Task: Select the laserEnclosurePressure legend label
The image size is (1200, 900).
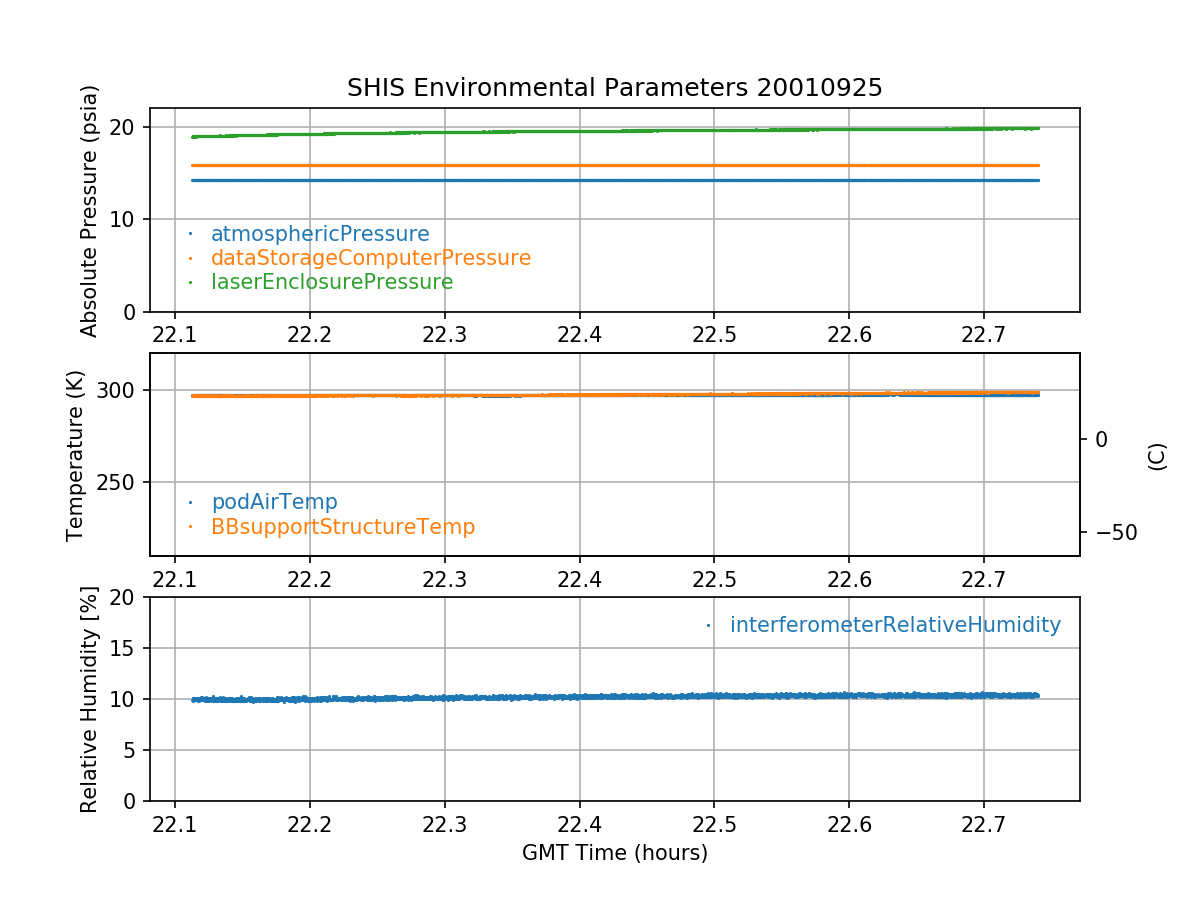Action: tap(331, 282)
